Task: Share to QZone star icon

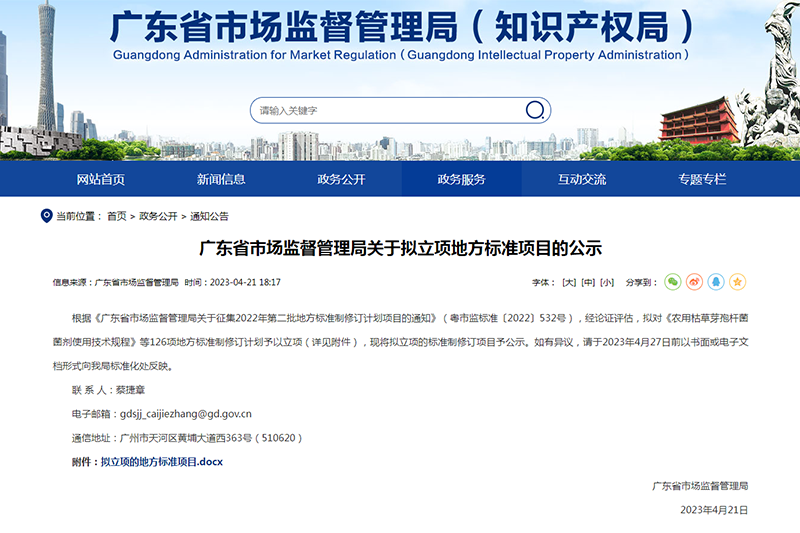Action: pos(737,283)
